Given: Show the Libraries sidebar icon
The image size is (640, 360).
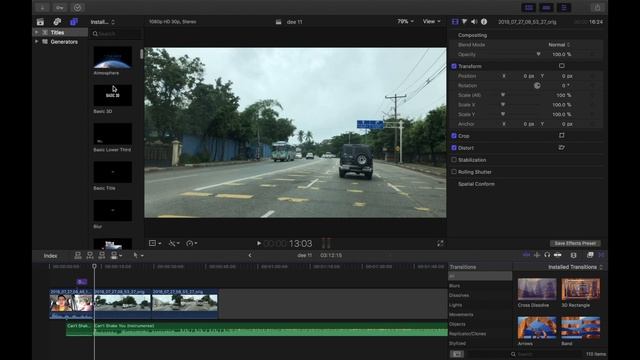Looking at the screenshot, I should (x=40, y=22).
